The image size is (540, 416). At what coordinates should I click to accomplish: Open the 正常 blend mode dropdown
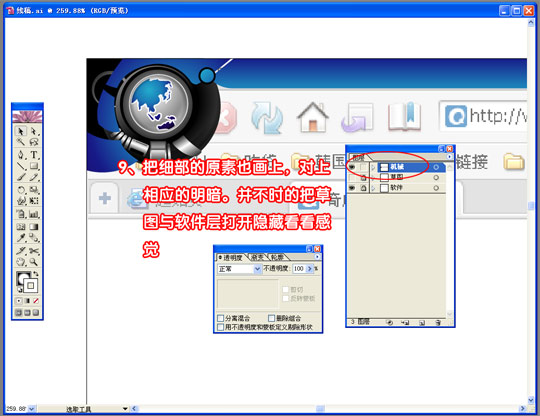(x=239, y=269)
